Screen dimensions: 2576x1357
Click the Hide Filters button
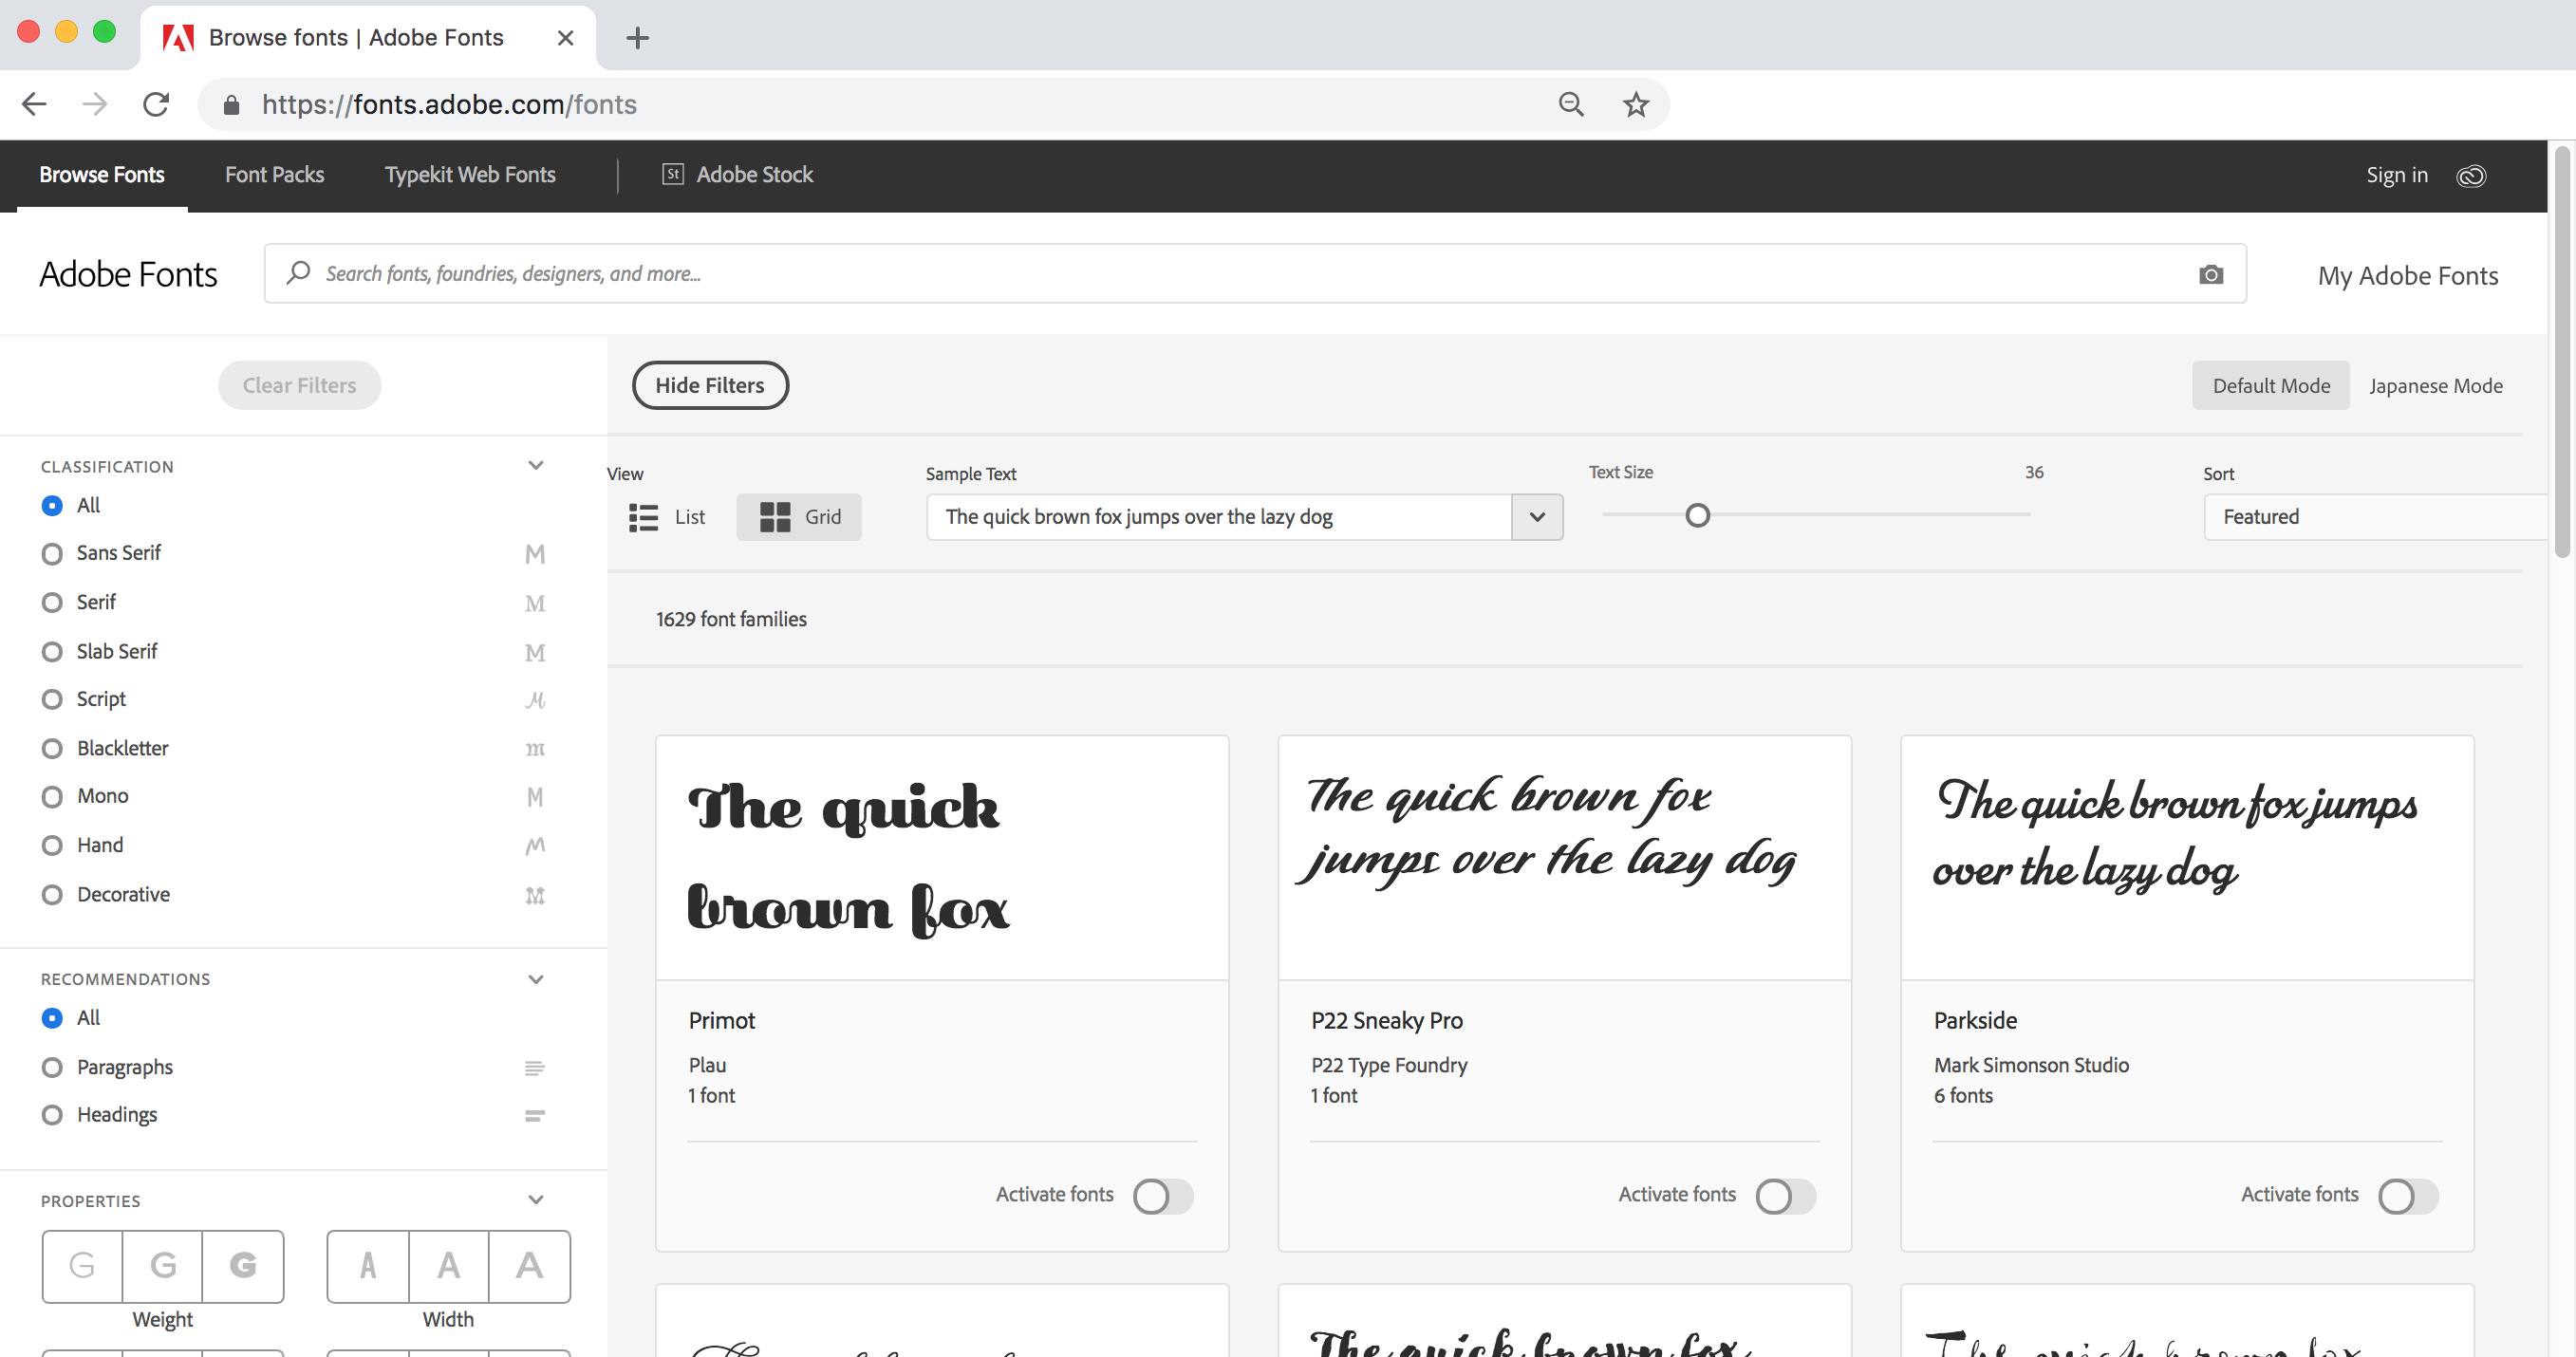pyautogui.click(x=709, y=385)
